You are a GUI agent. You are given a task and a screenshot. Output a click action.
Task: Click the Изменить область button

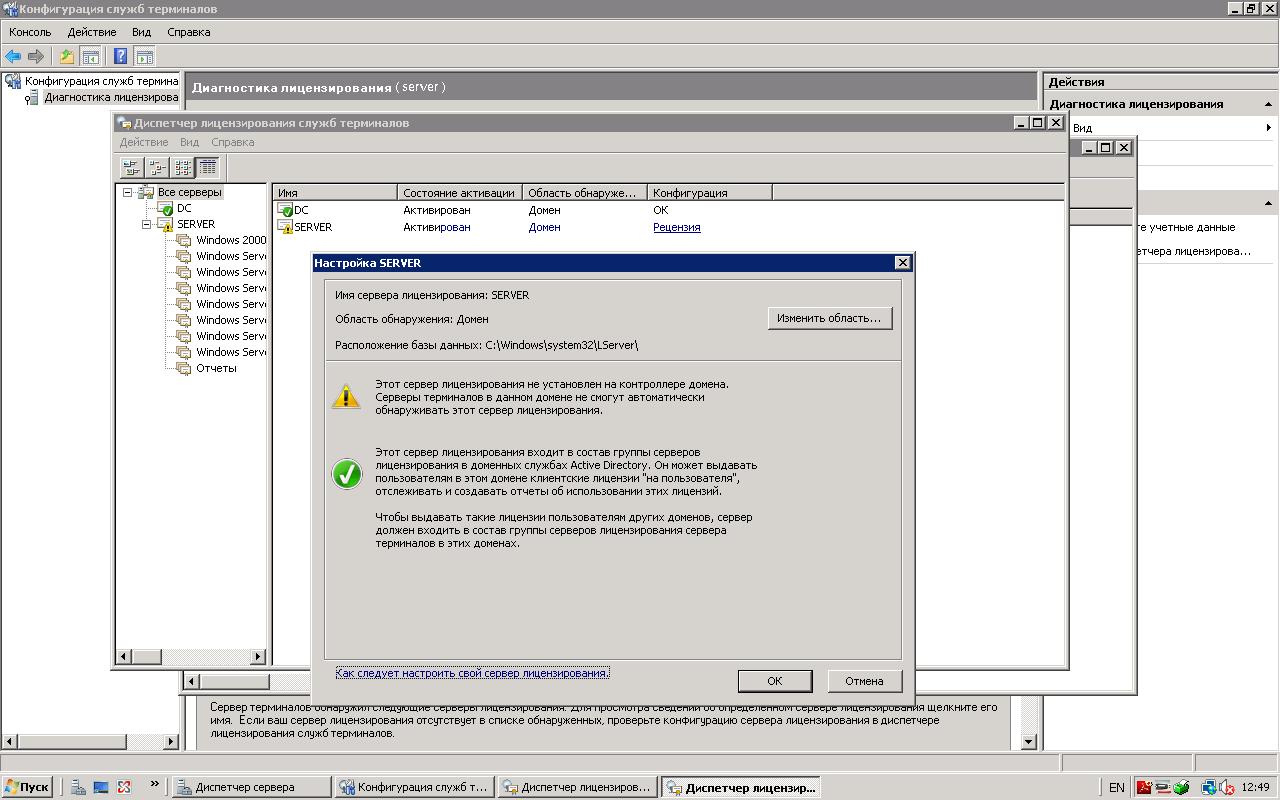tap(829, 318)
